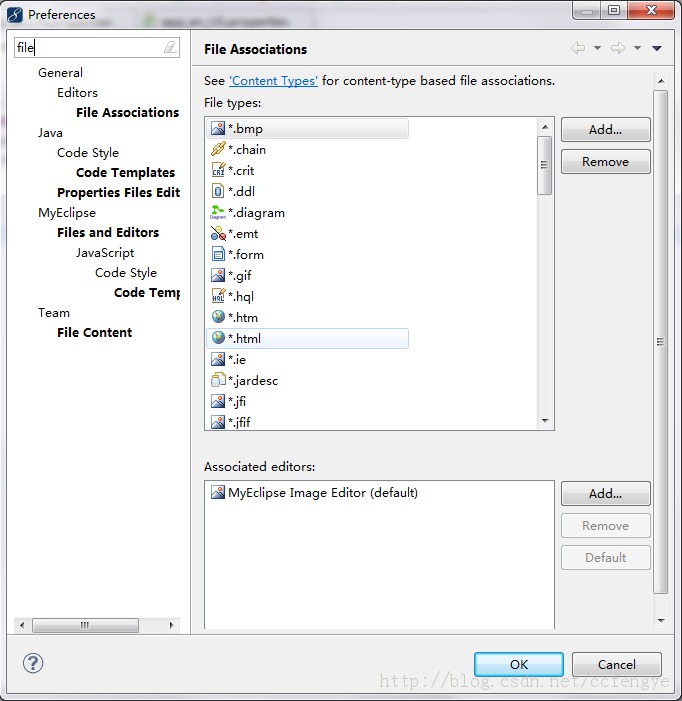The image size is (682, 701).
Task: Click the *.ddl file icon
Action: pos(218,192)
